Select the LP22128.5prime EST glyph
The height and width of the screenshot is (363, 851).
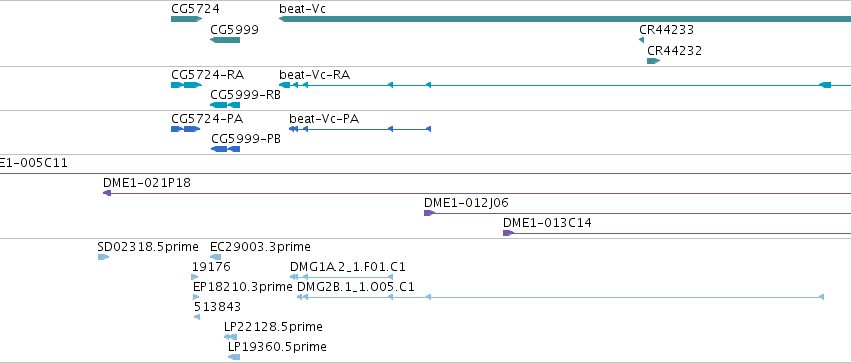[230, 337]
